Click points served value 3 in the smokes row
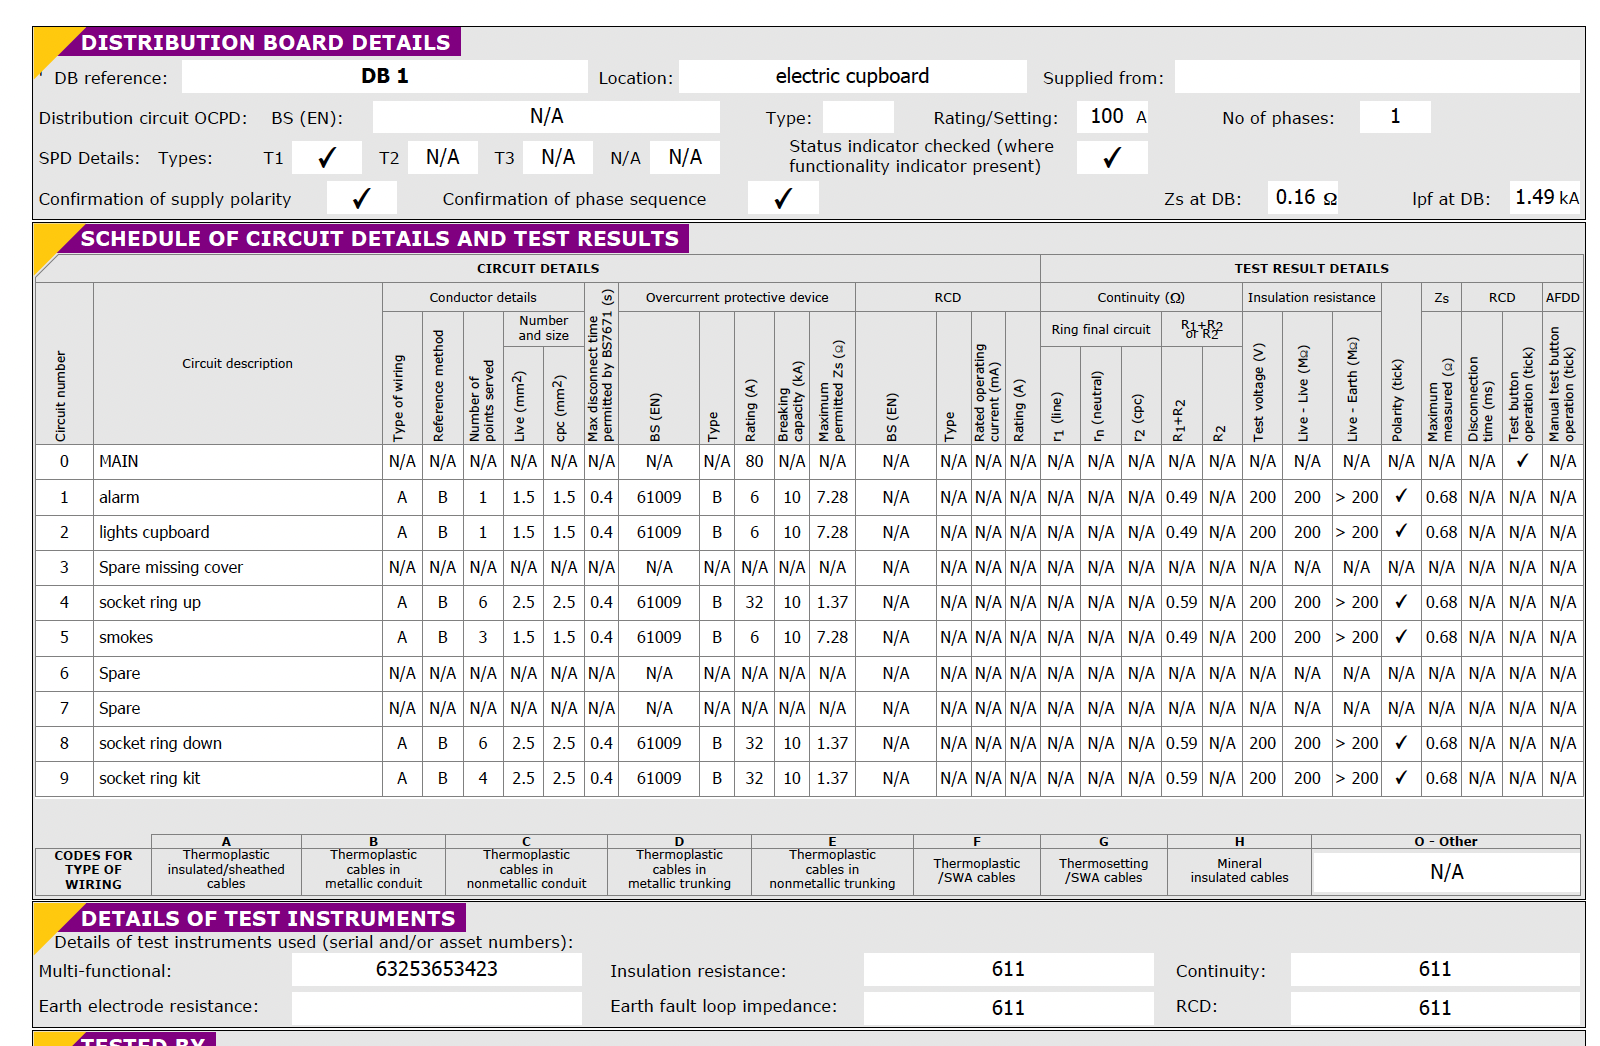Image resolution: width=1600 pixels, height=1046 pixels. (483, 637)
